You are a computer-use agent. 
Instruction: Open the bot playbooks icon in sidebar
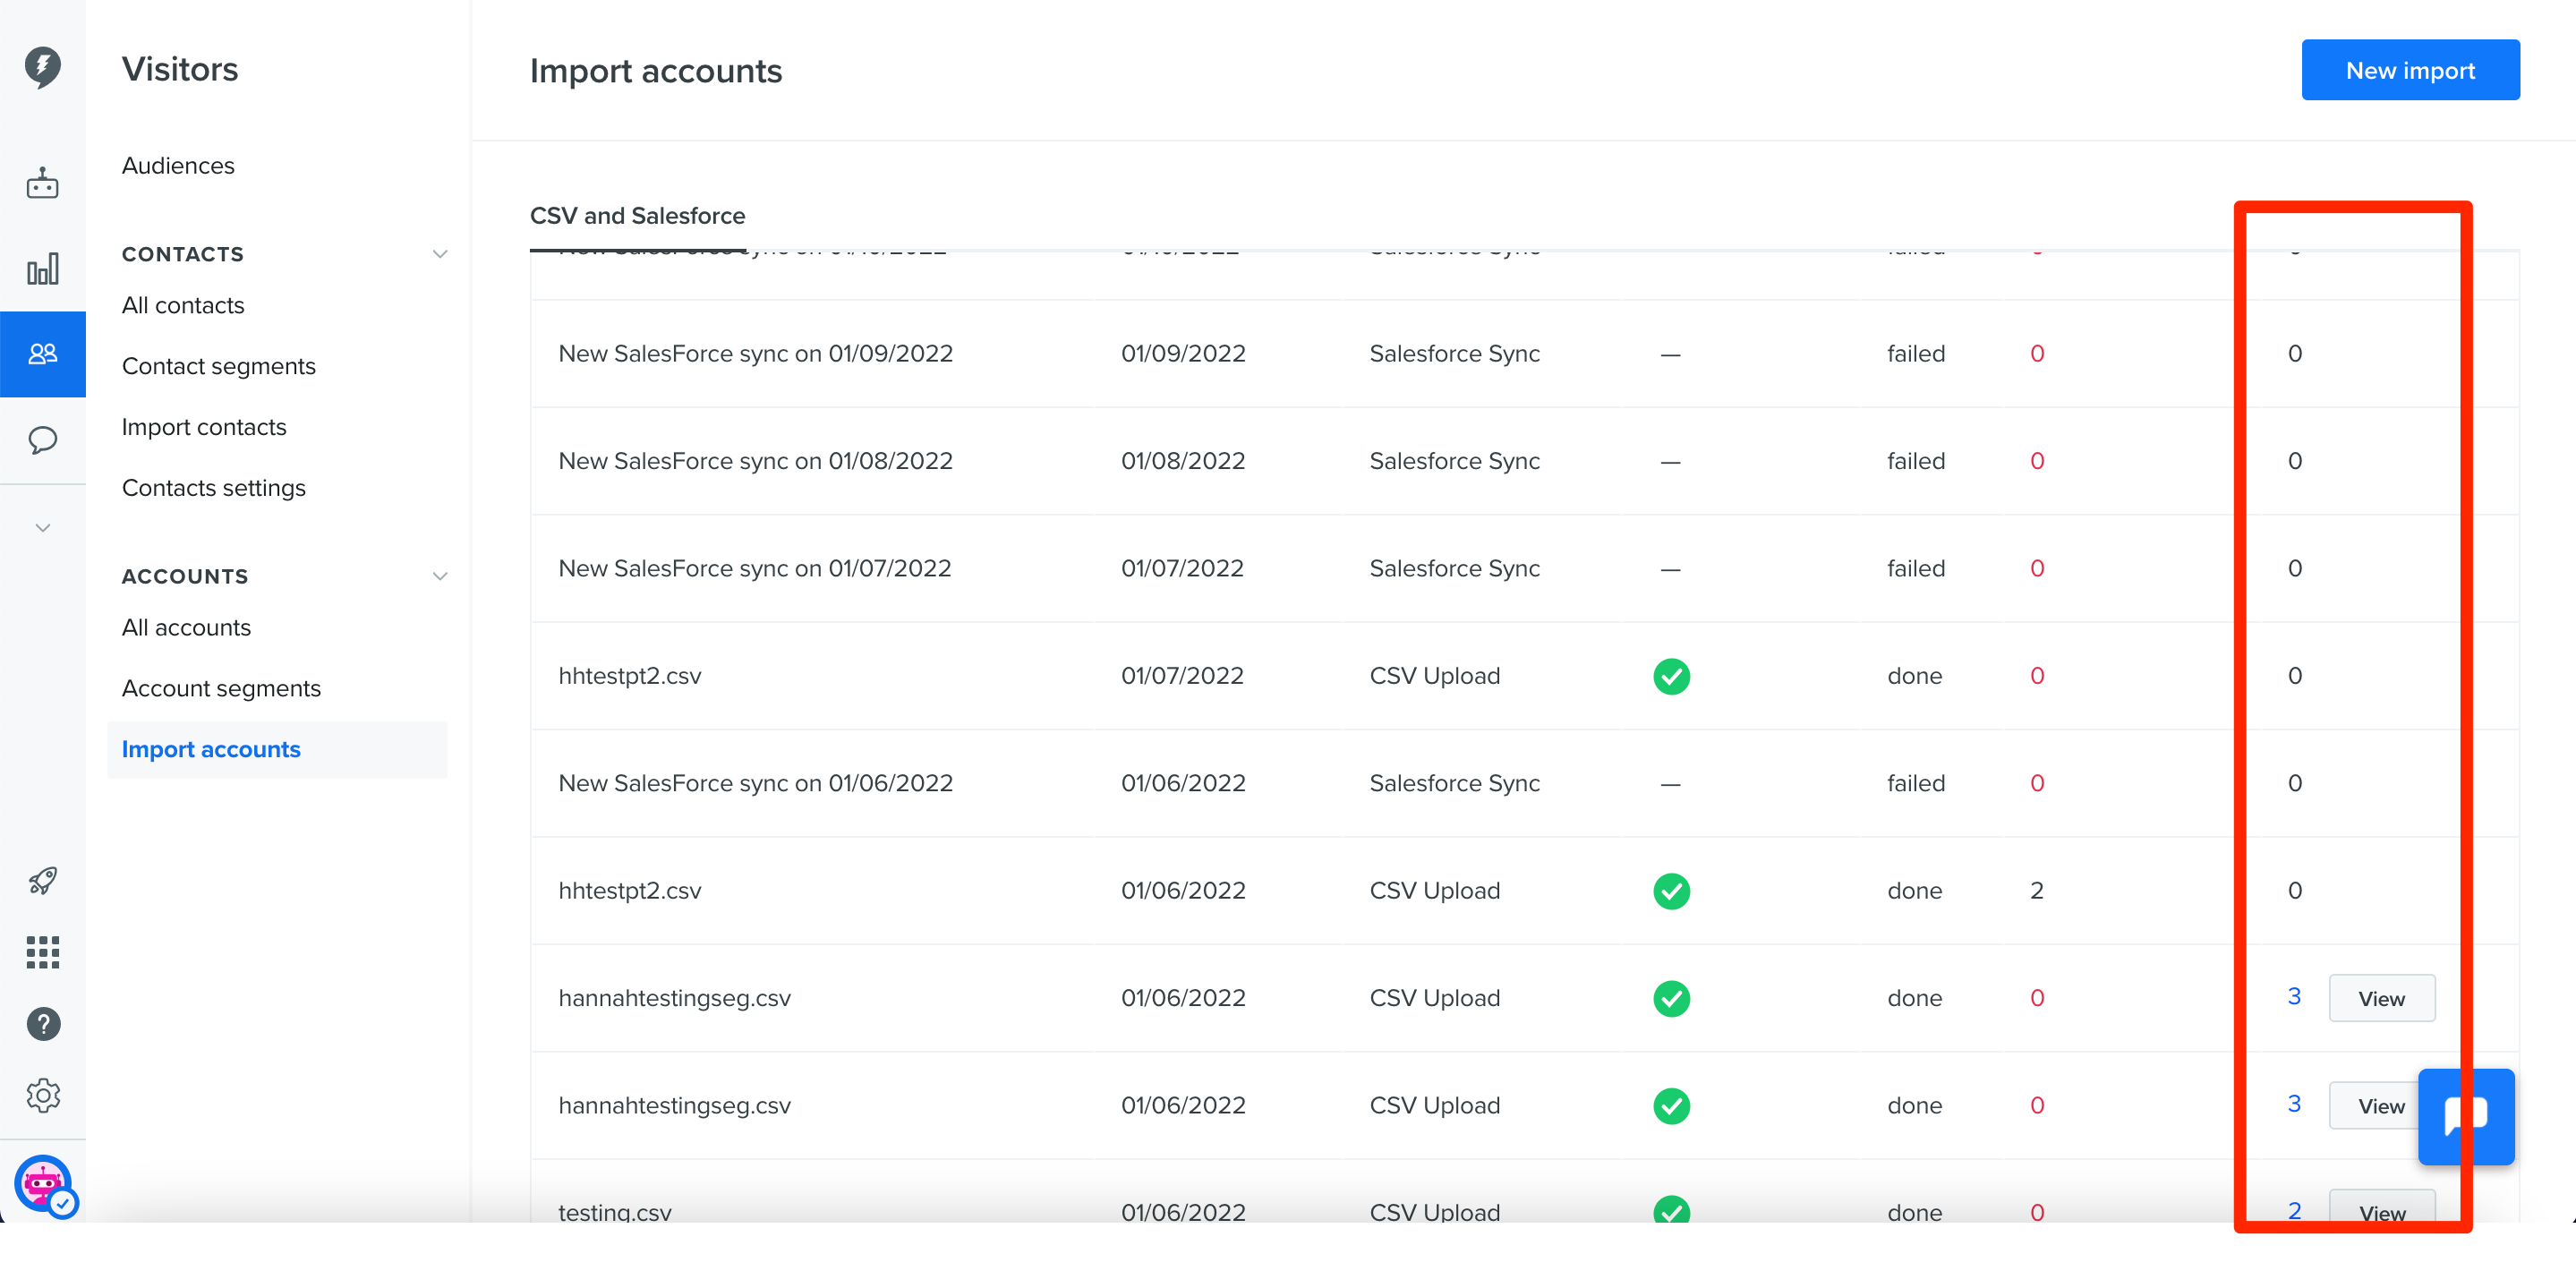coord(42,183)
